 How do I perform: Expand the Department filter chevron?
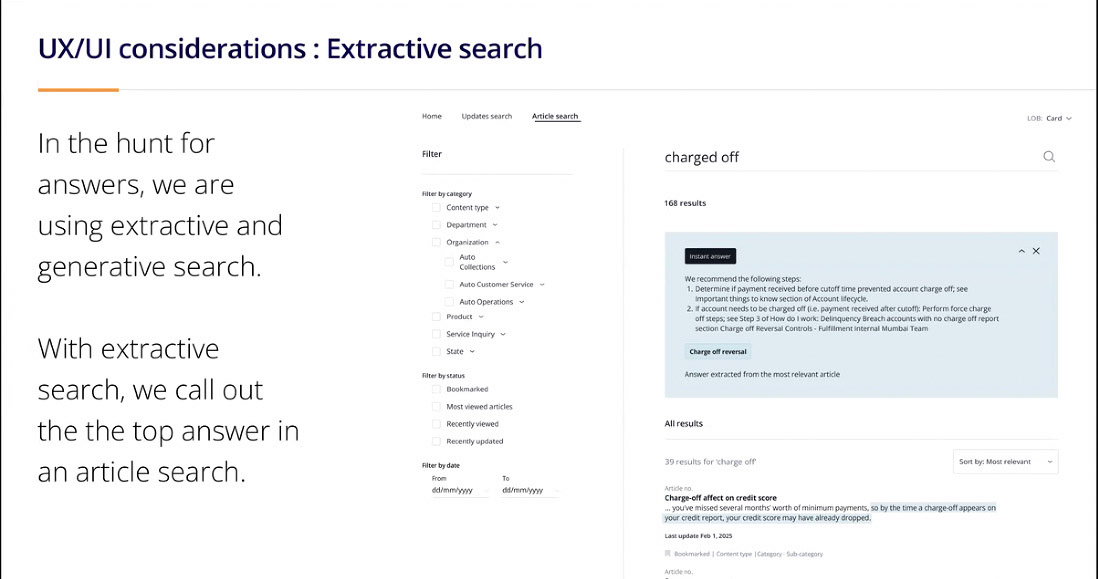point(496,225)
